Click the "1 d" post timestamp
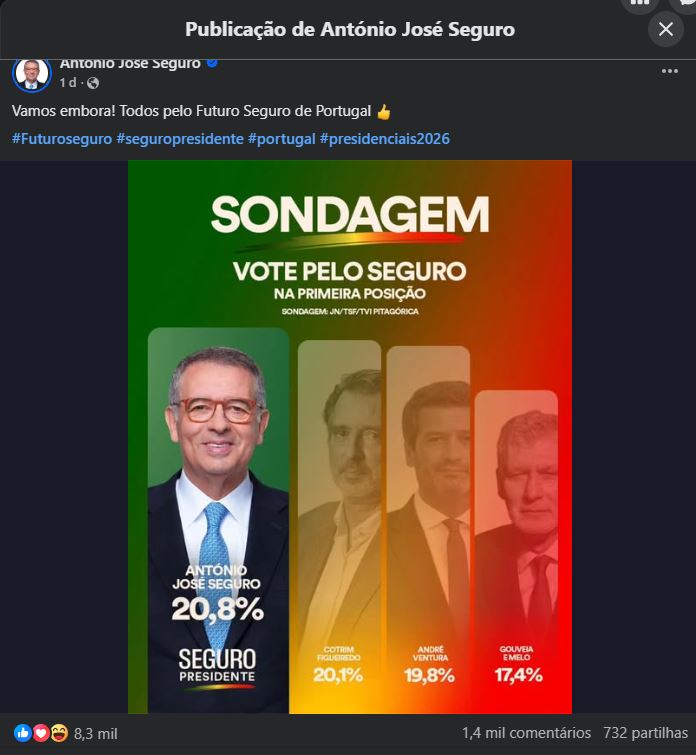Screen dimensions: 696x755 pyautogui.click(x=68, y=83)
